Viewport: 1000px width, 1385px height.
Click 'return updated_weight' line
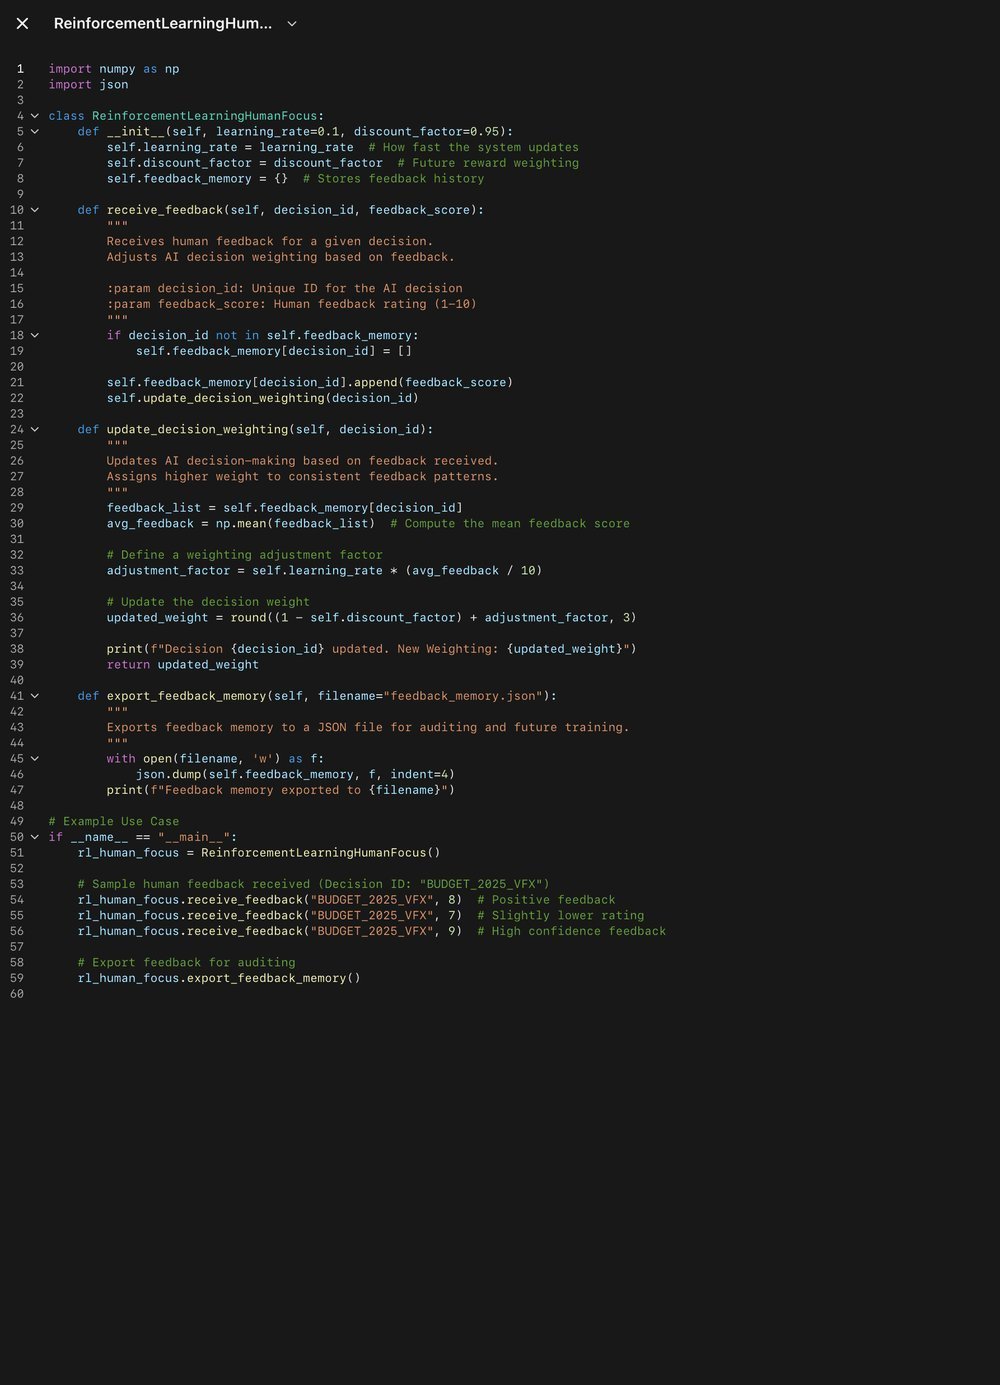(183, 665)
